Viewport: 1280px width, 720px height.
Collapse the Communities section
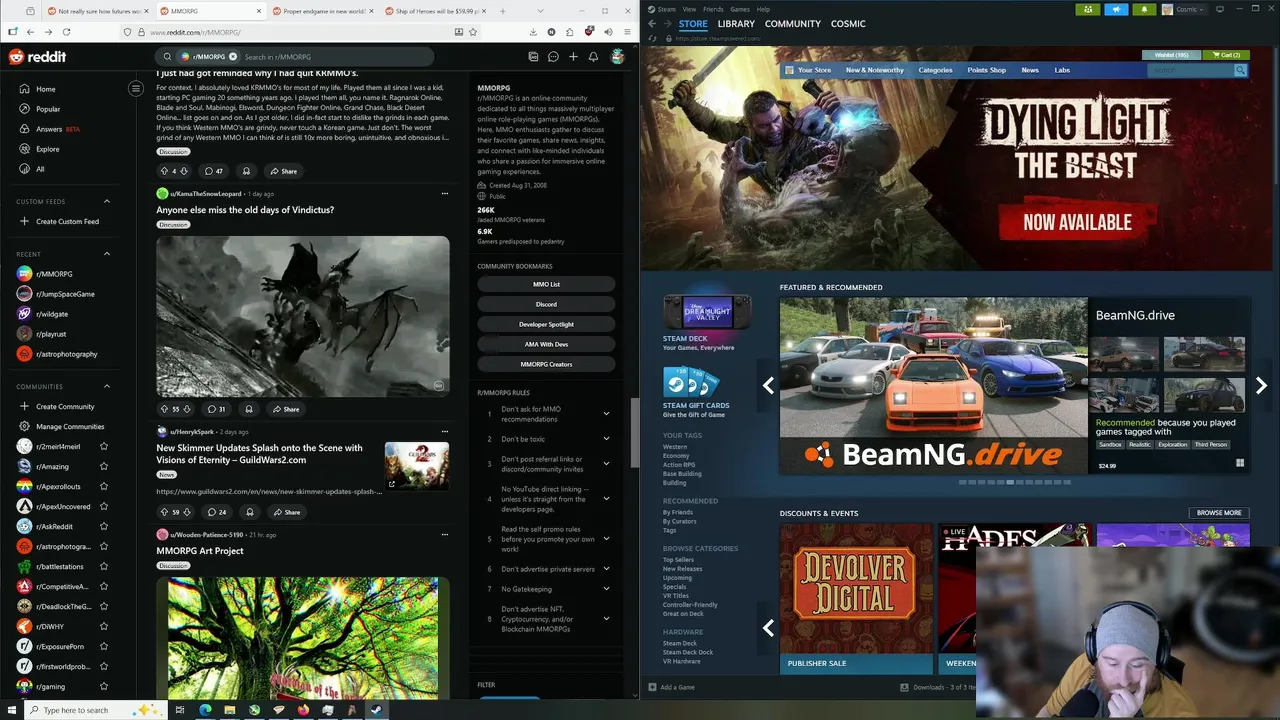click(x=107, y=386)
